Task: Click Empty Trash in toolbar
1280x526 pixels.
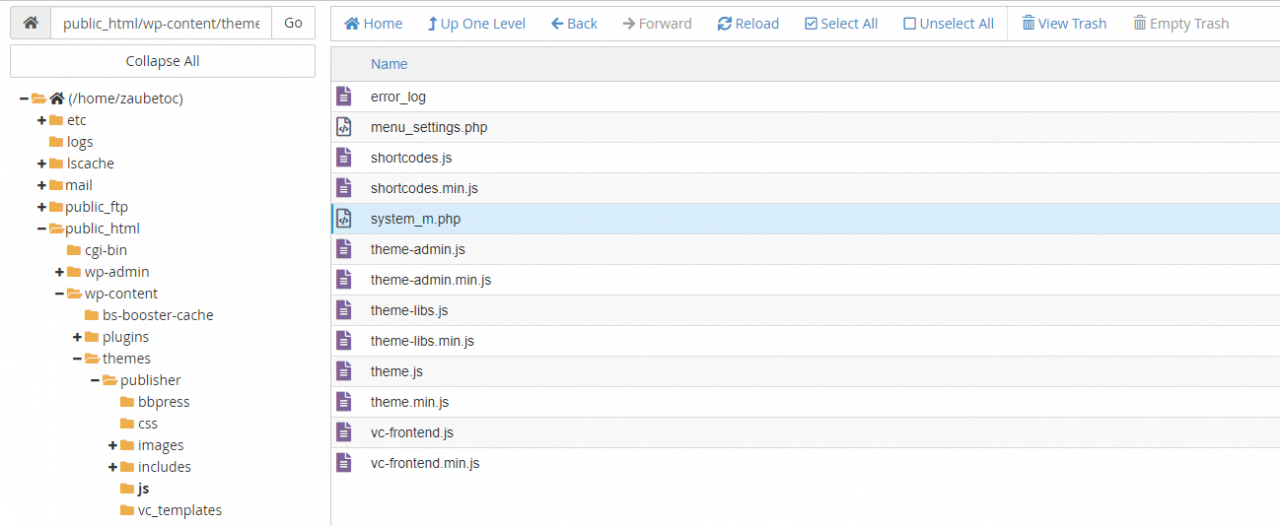Action: 1180,23
